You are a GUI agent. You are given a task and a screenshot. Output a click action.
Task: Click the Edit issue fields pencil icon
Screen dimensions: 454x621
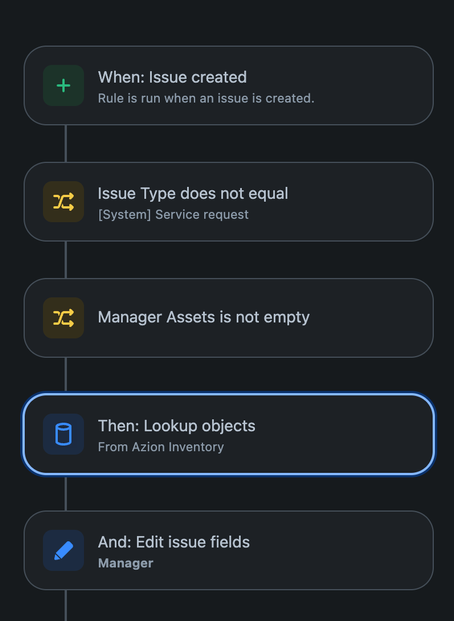(63, 550)
